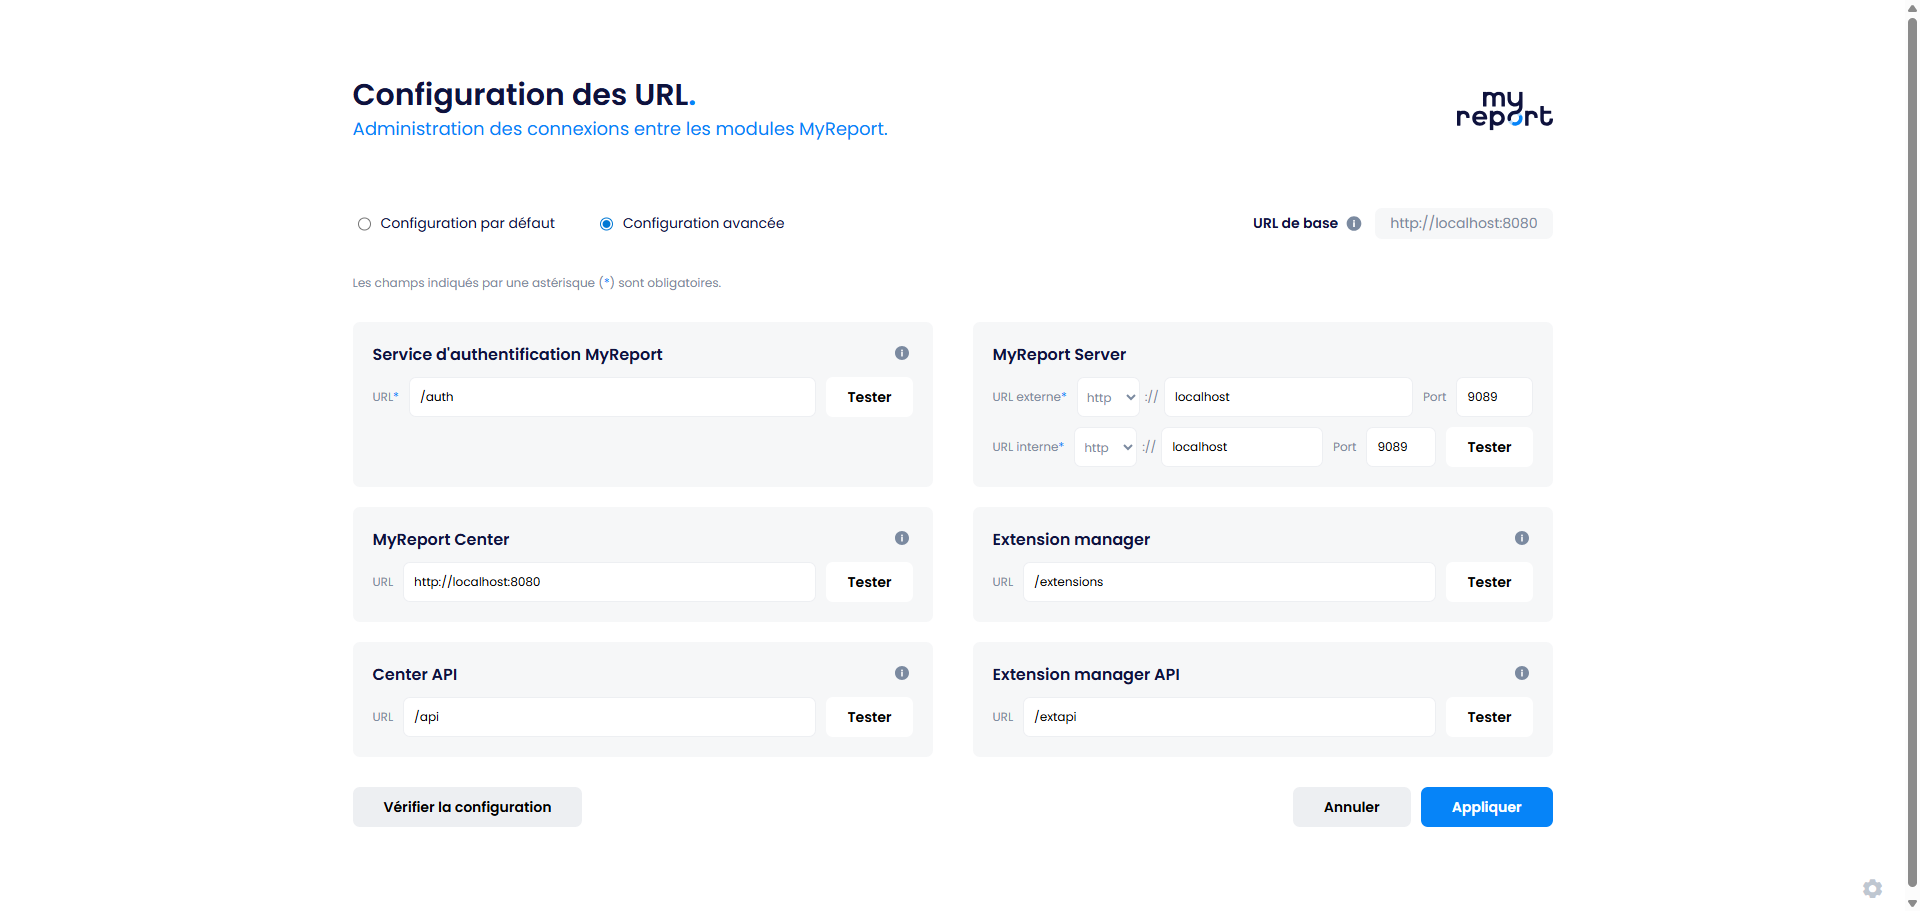Click info icon for Service d'authentification MyReport
Screen dimensions: 1920x911
tap(901, 353)
